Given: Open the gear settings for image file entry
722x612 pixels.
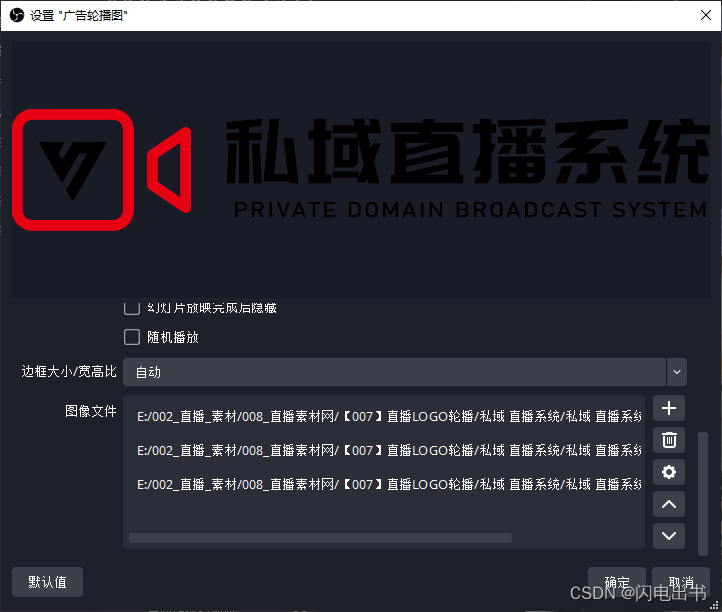Looking at the screenshot, I should point(669,472).
